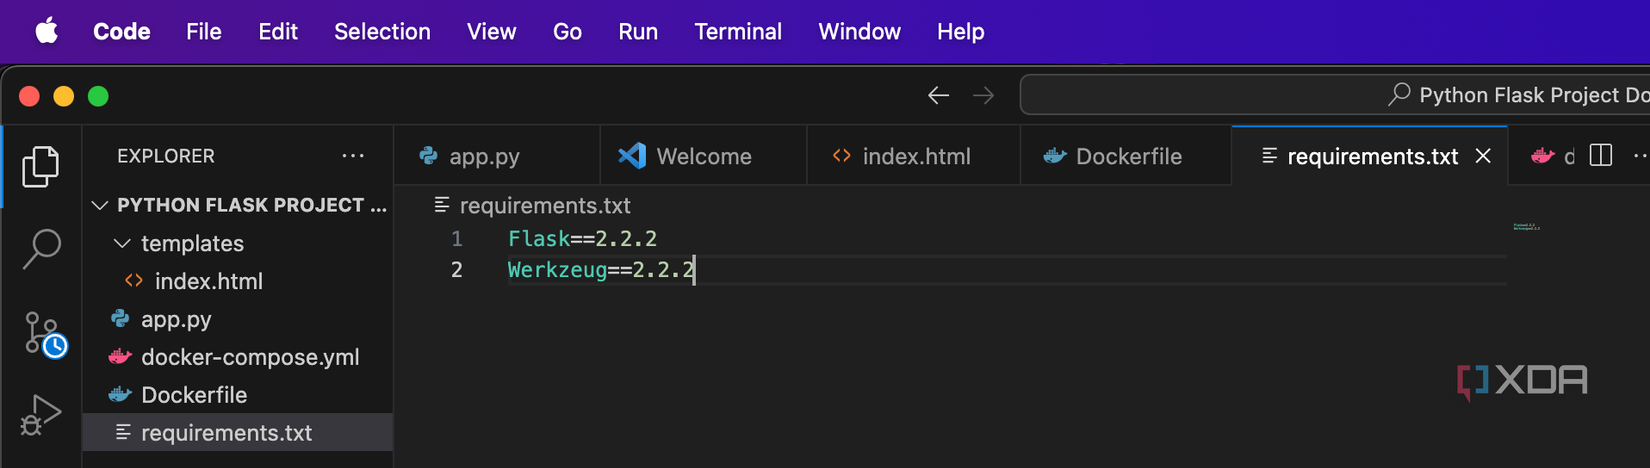The height and width of the screenshot is (468, 1650).
Task: Open docker-compose.yml in the explorer
Action: 249,357
